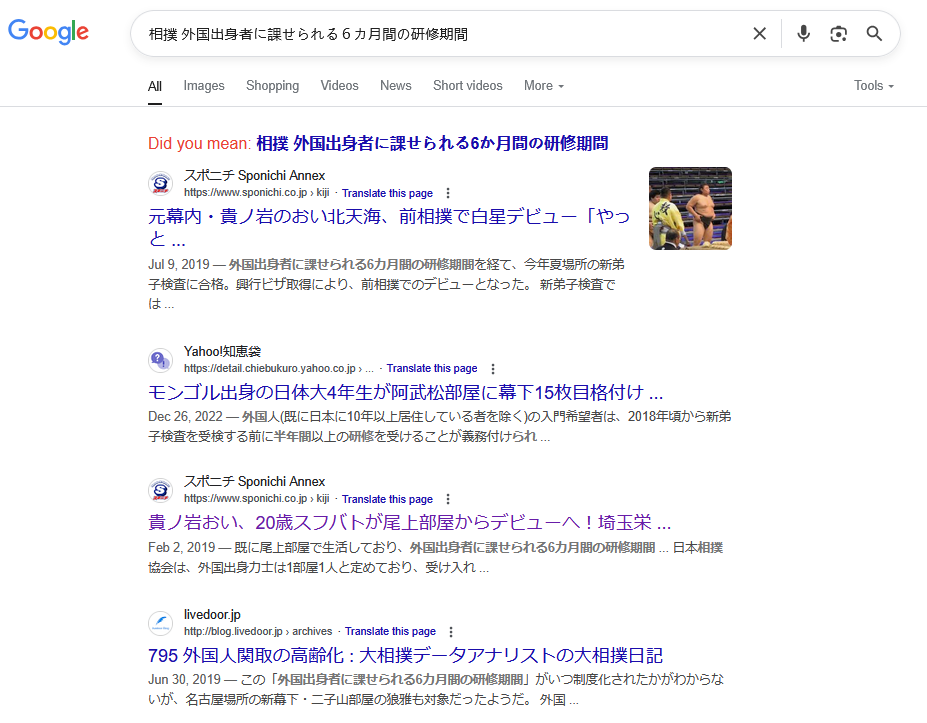
Task: Click the Yahoo!知恵袋 site name
Action: click(x=222, y=352)
